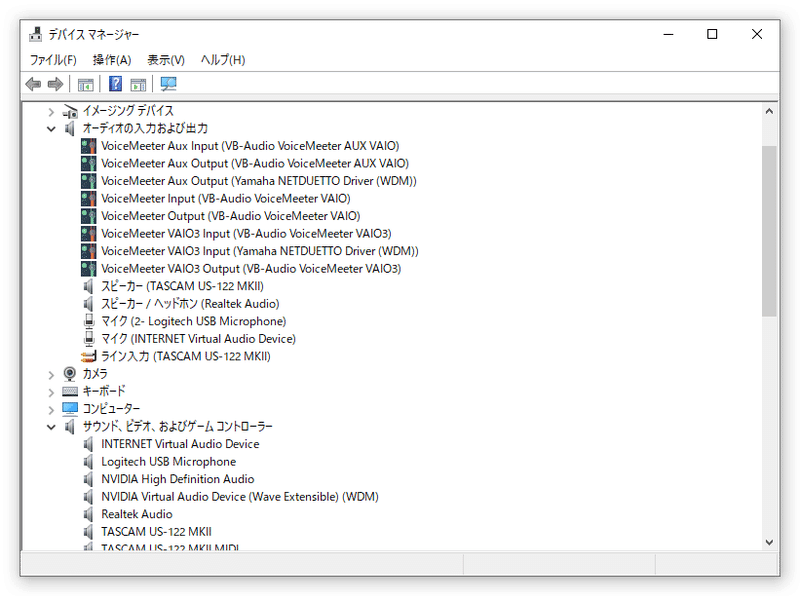800x596 pixels.
Task: Click the monitor icon next to コンピューター
Action: 70,409
